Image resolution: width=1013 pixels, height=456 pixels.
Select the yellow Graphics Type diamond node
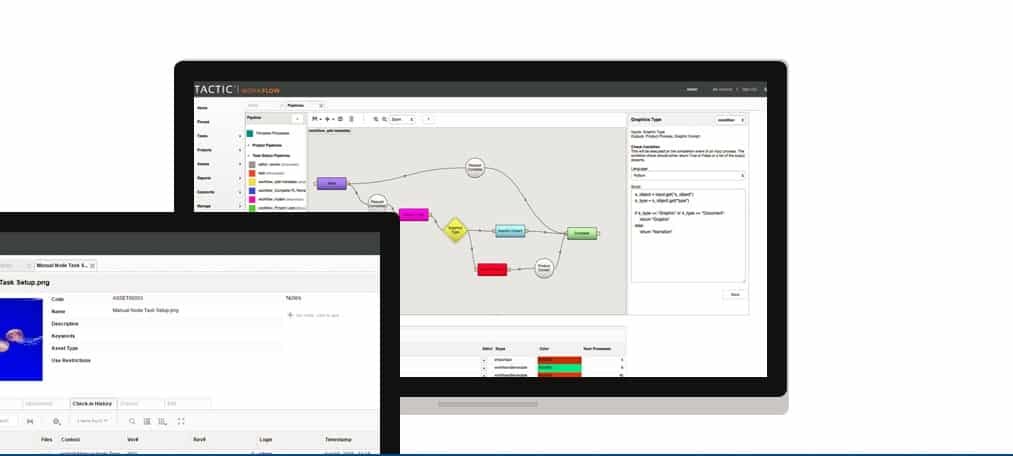tap(456, 230)
